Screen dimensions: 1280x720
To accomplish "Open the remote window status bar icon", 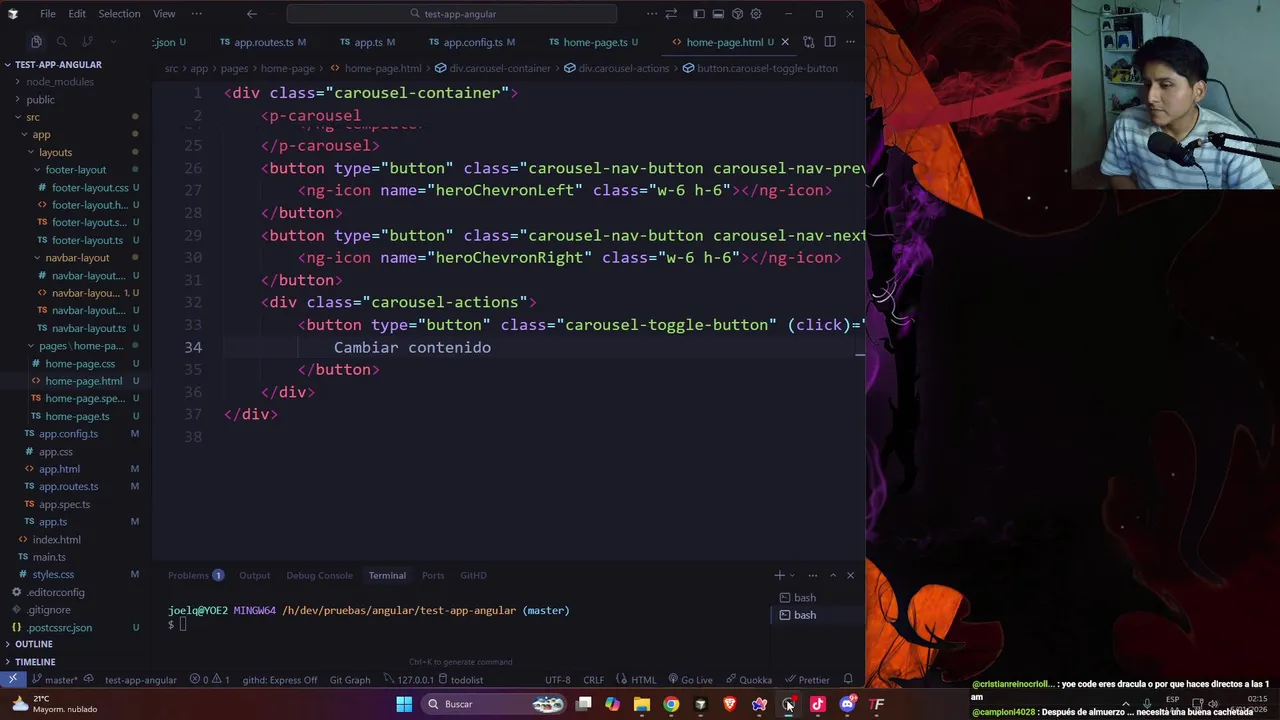I will pos(13,680).
